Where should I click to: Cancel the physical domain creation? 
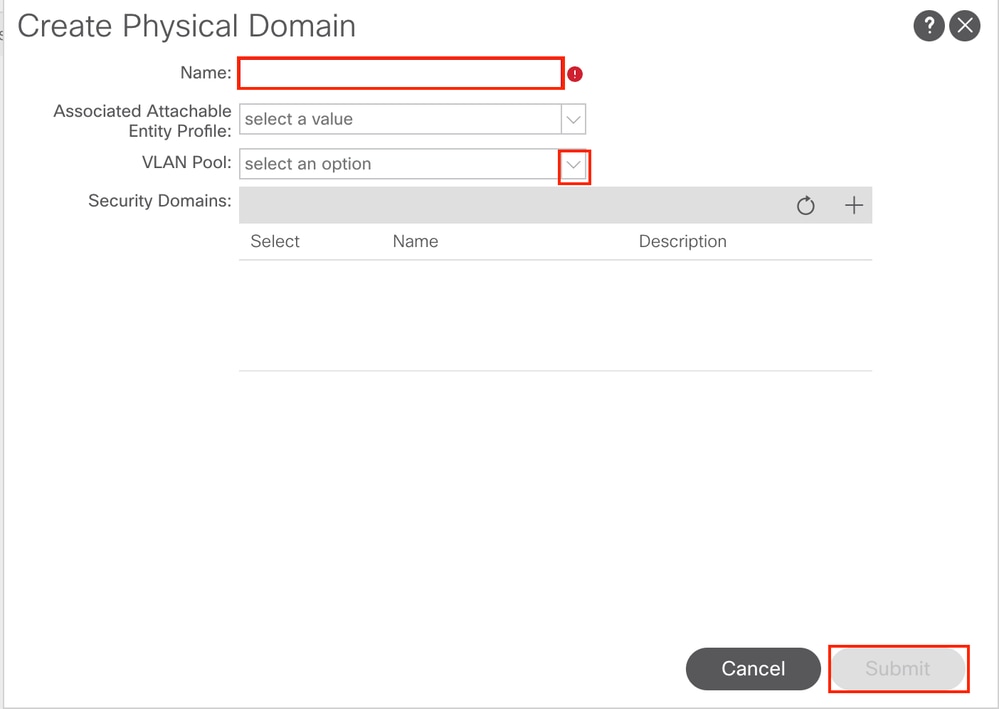[753, 668]
